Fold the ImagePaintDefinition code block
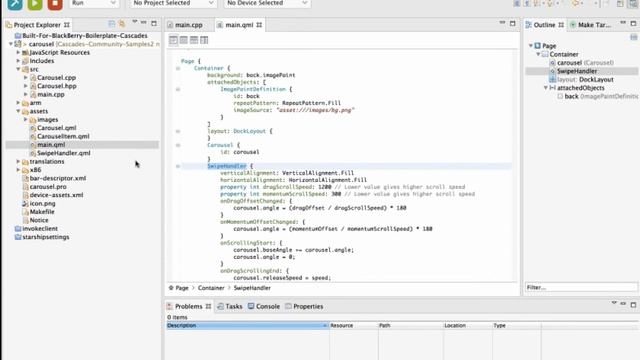The width and height of the screenshot is (640, 360). pyautogui.click(x=178, y=89)
